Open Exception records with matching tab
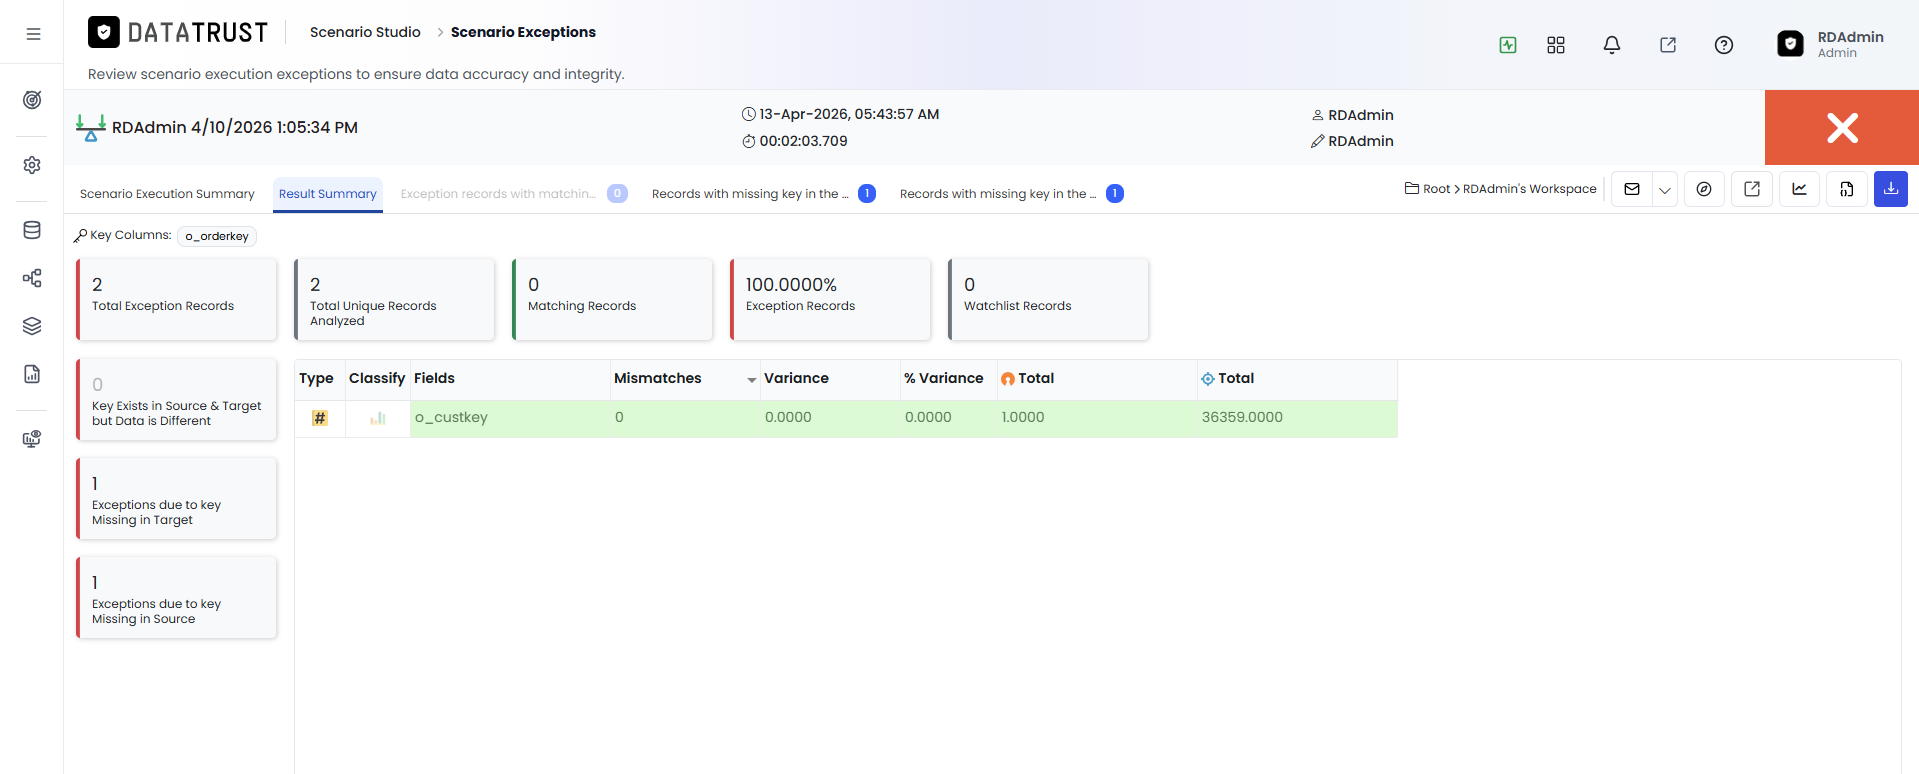The image size is (1919, 774). pos(513,194)
